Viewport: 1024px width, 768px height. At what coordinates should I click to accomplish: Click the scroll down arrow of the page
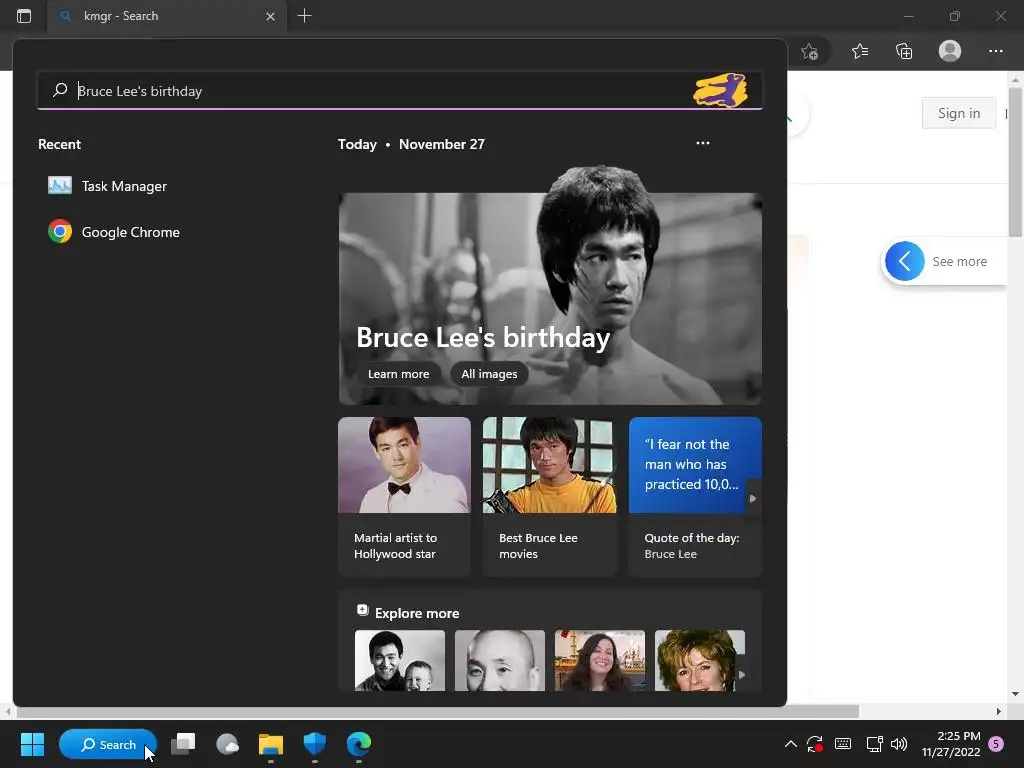pos(1015,694)
